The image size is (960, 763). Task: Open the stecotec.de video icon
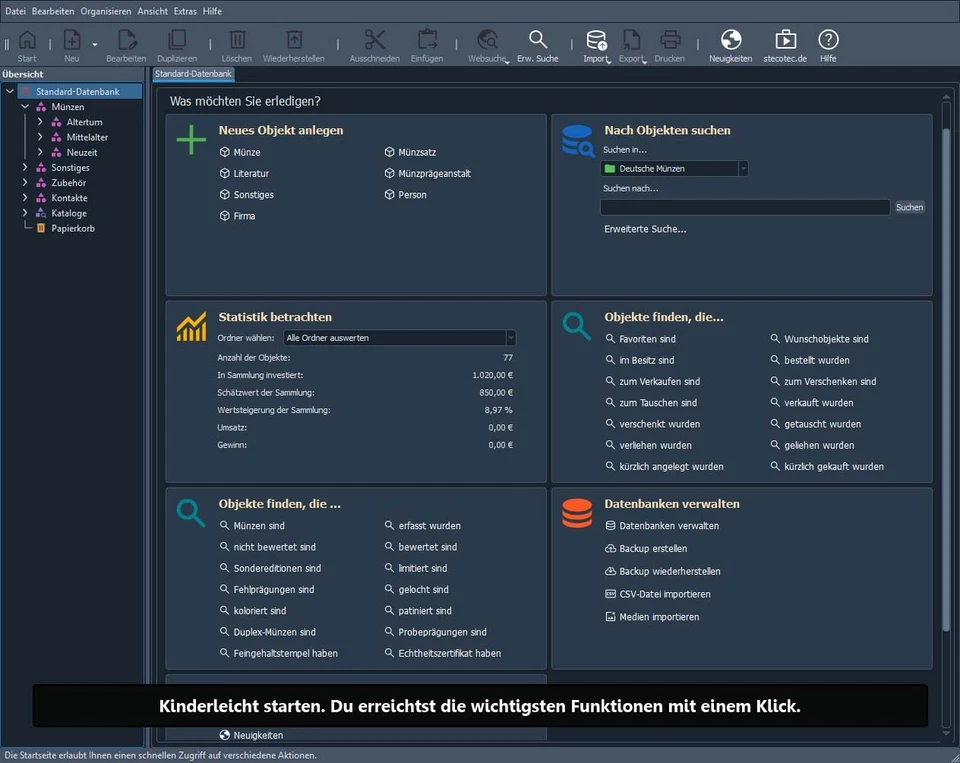point(786,41)
